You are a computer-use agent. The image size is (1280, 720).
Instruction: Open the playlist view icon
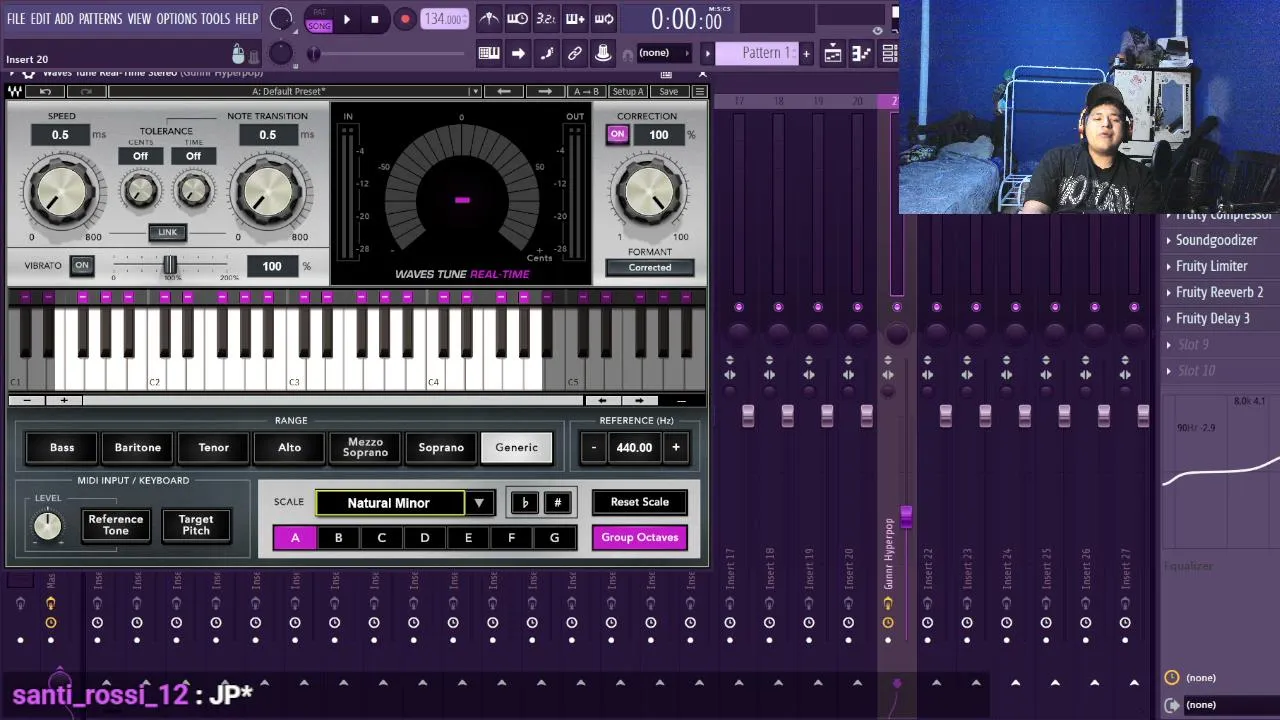(832, 54)
